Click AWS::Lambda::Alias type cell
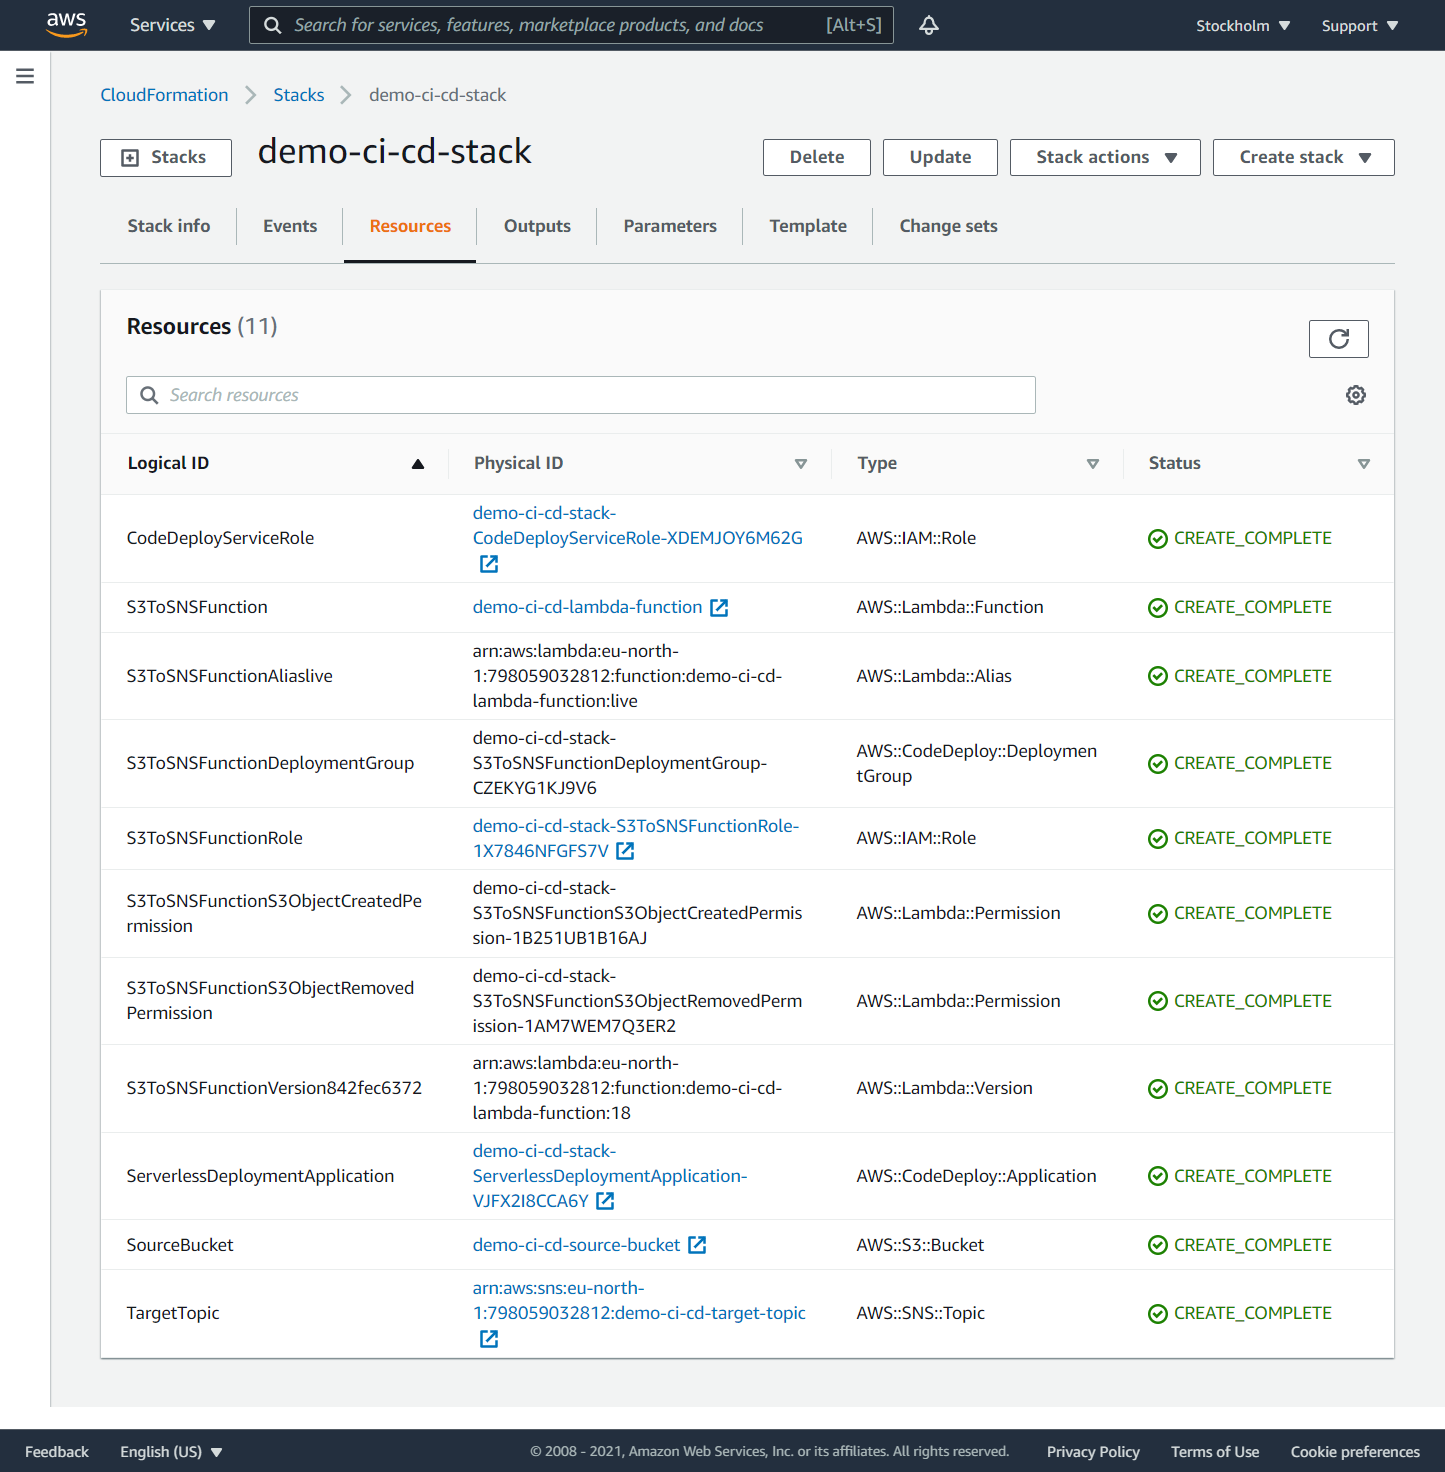This screenshot has height=1472, width=1445. [x=934, y=676]
